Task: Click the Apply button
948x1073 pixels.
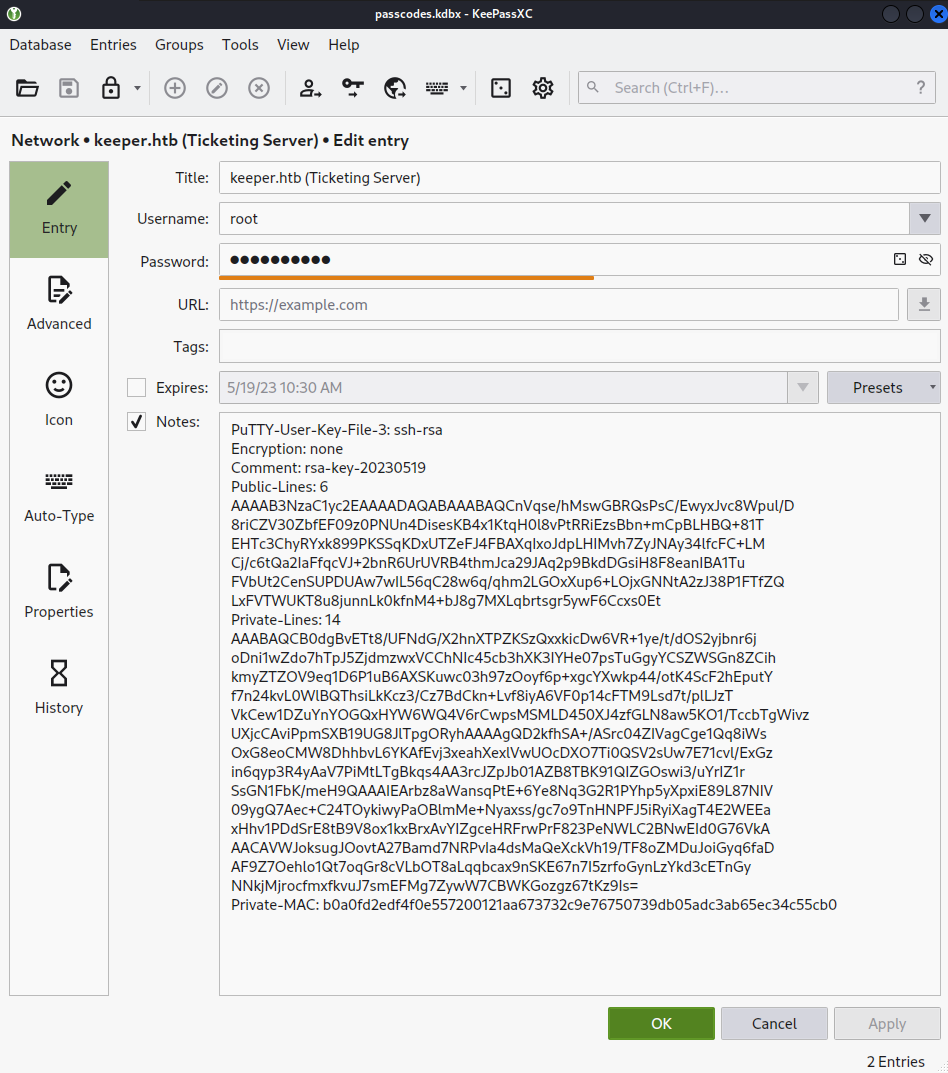Action: click(887, 1024)
